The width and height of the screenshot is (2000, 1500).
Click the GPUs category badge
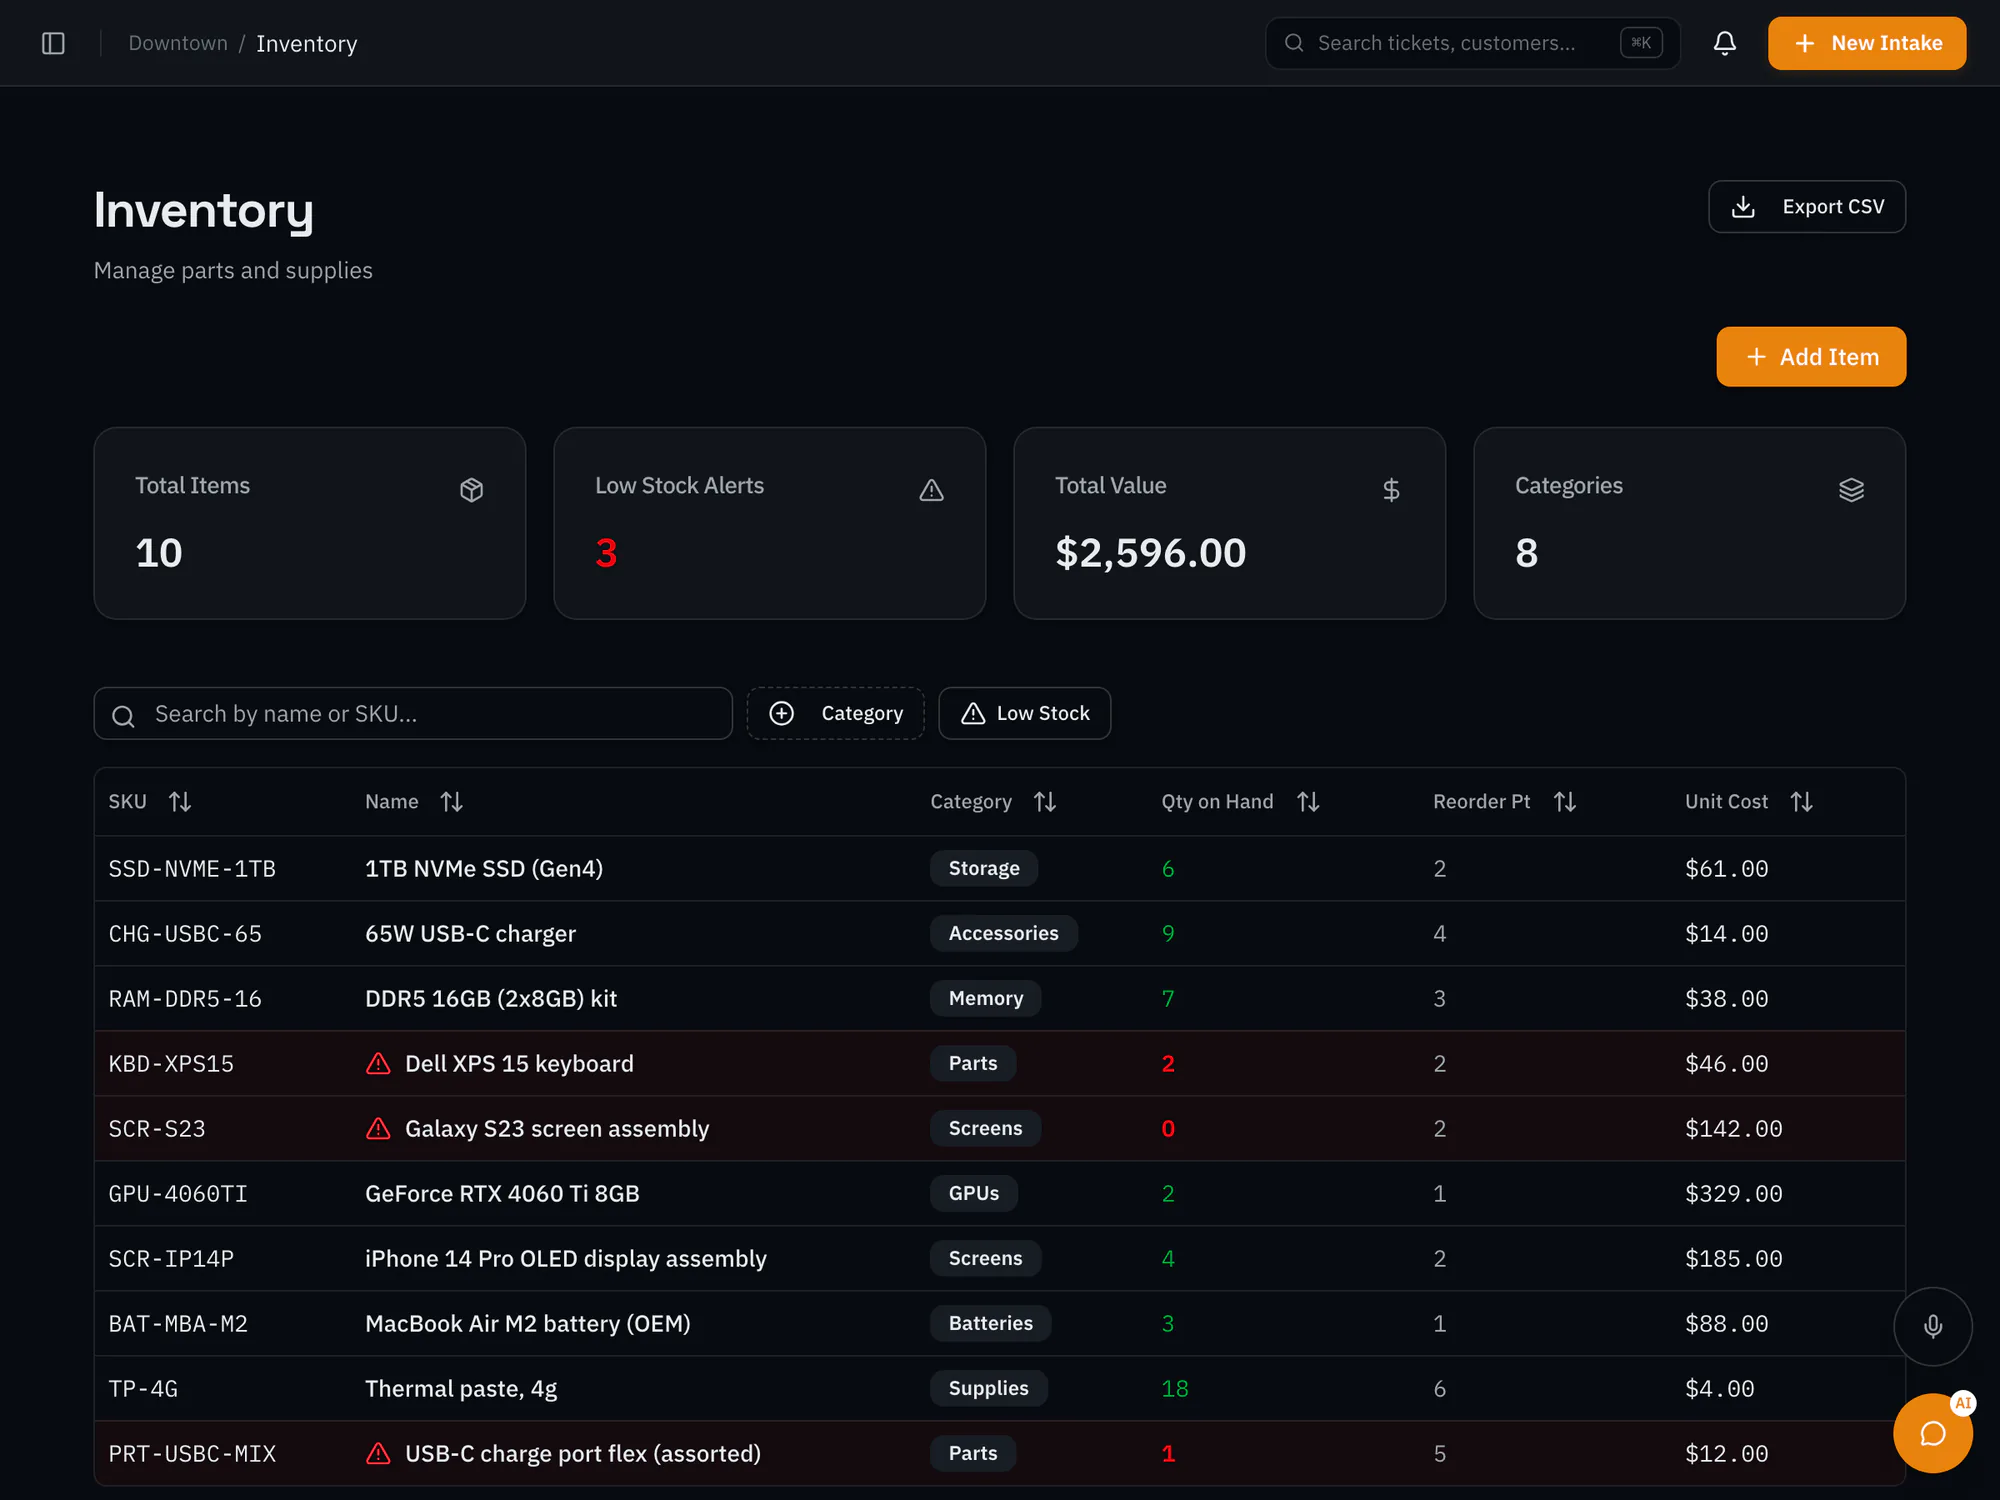point(973,1193)
